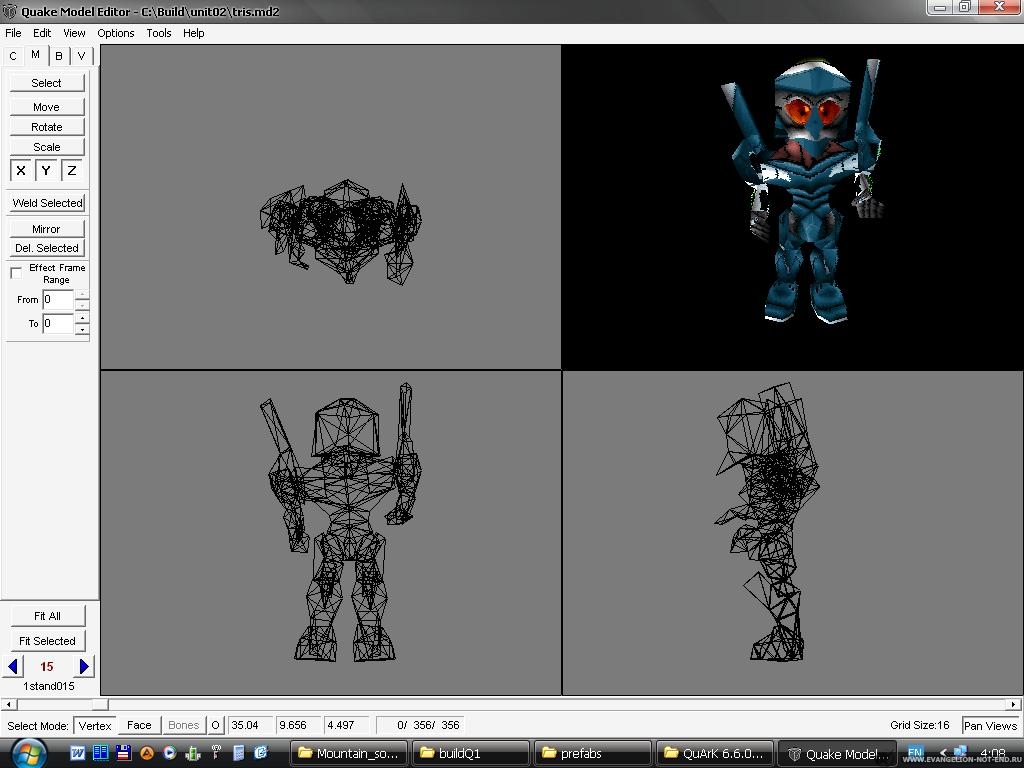Switch to the B tab
The image size is (1024, 768).
[x=59, y=56]
